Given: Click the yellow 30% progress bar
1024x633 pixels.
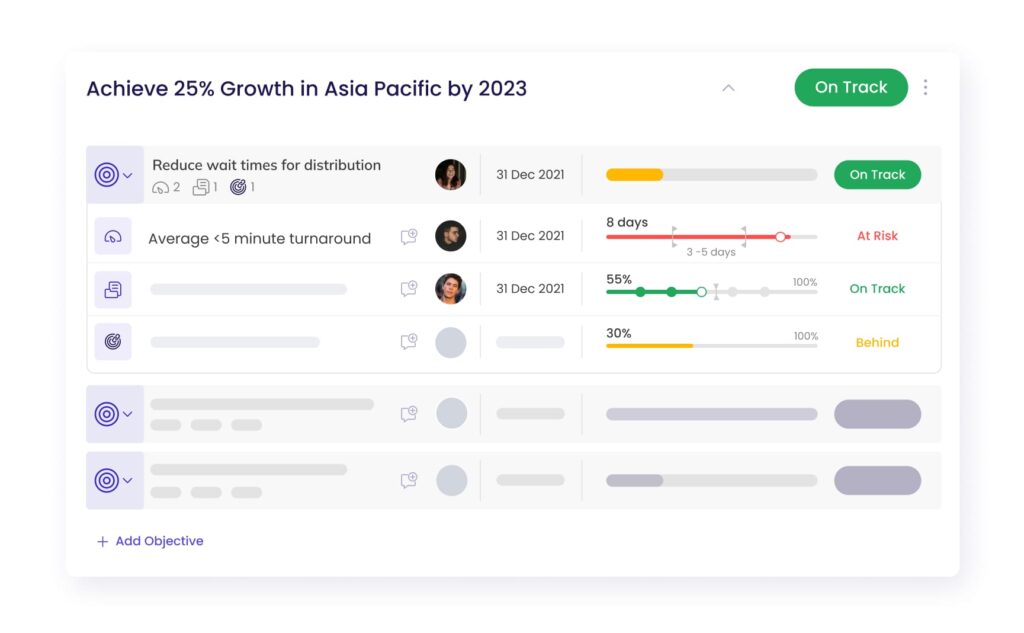Looking at the screenshot, I should (711, 346).
